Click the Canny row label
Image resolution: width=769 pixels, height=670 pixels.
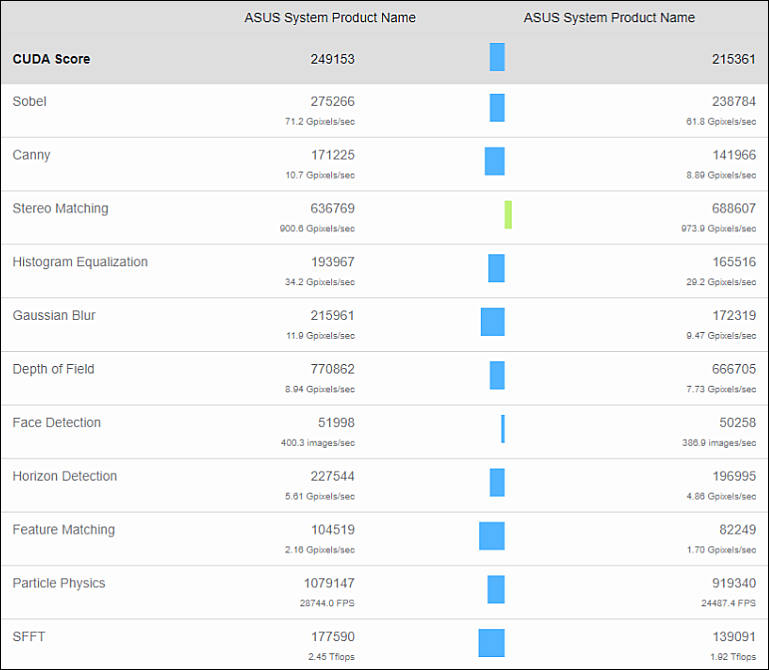(x=31, y=155)
